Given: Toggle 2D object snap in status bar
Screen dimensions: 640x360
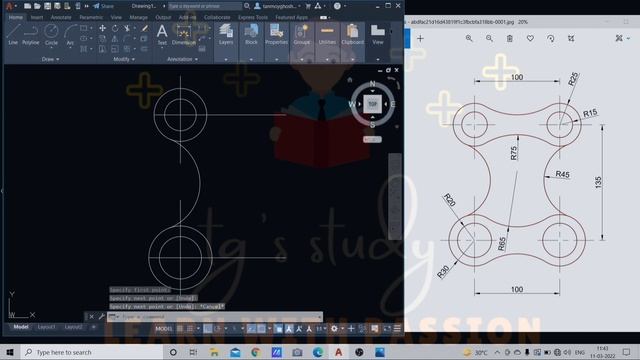Looking at the screenshot, I should pyautogui.click(x=262, y=329).
